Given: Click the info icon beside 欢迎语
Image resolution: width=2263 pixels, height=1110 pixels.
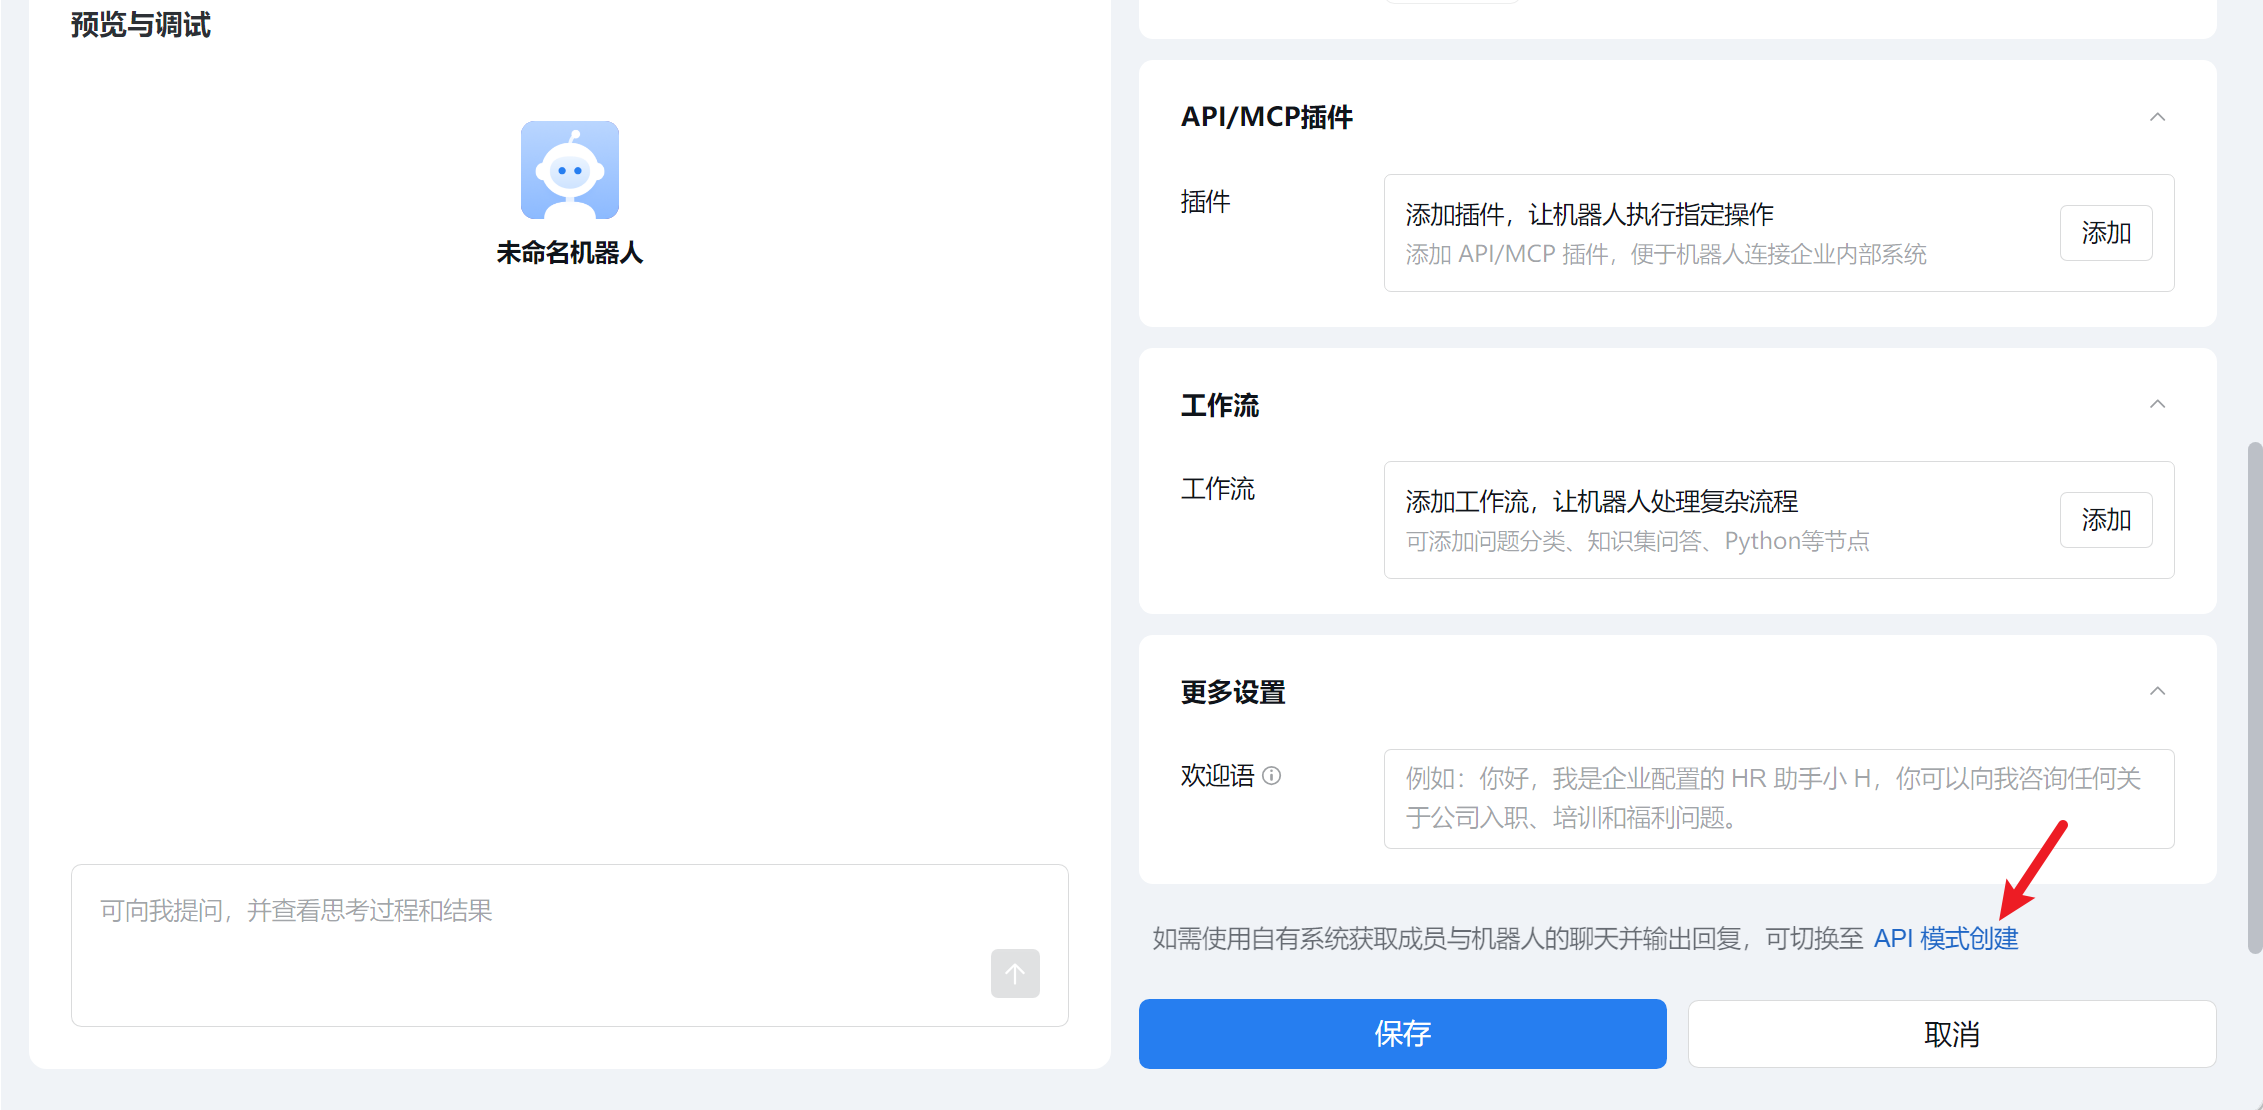Looking at the screenshot, I should coord(1271,776).
